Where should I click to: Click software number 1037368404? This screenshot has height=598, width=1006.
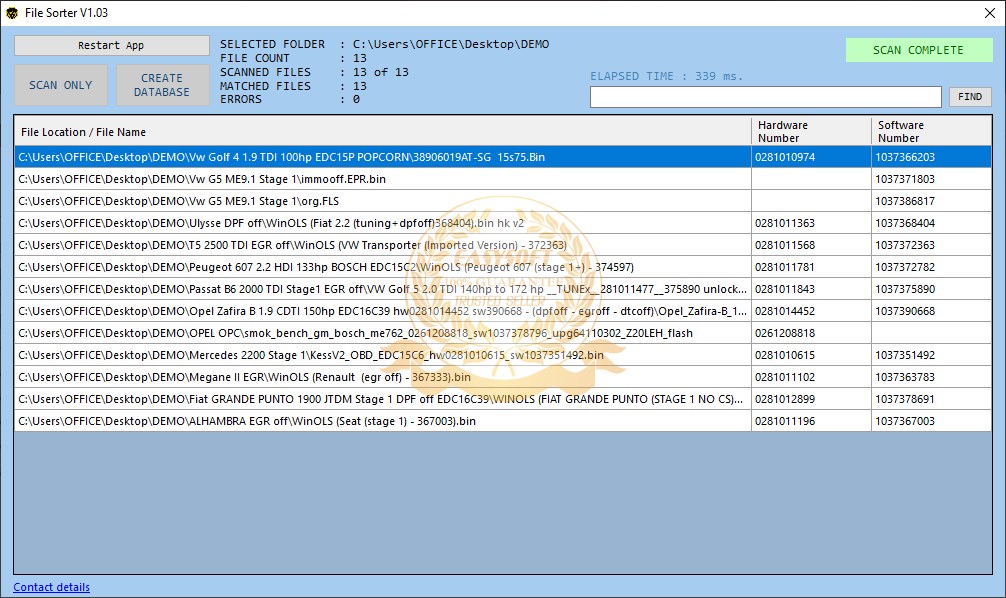pos(905,223)
